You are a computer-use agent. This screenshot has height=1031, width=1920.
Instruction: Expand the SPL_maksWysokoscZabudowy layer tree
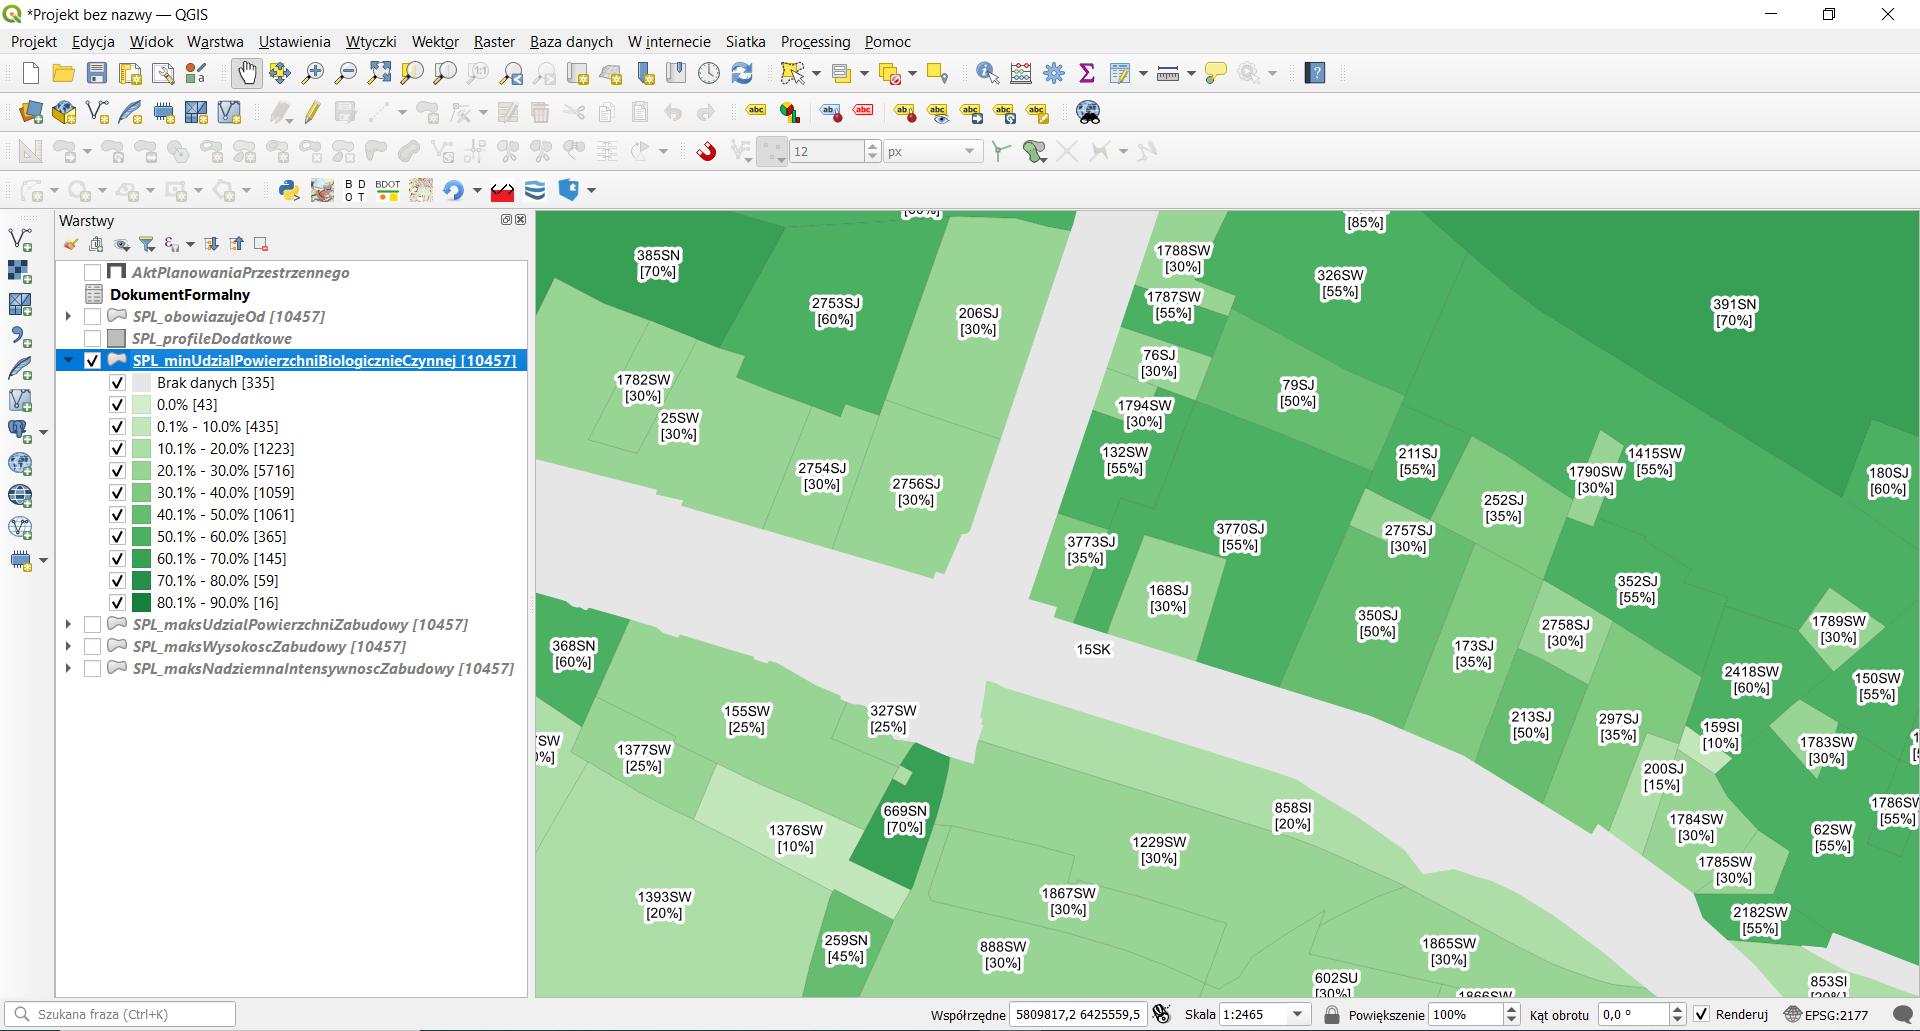pyautogui.click(x=68, y=647)
